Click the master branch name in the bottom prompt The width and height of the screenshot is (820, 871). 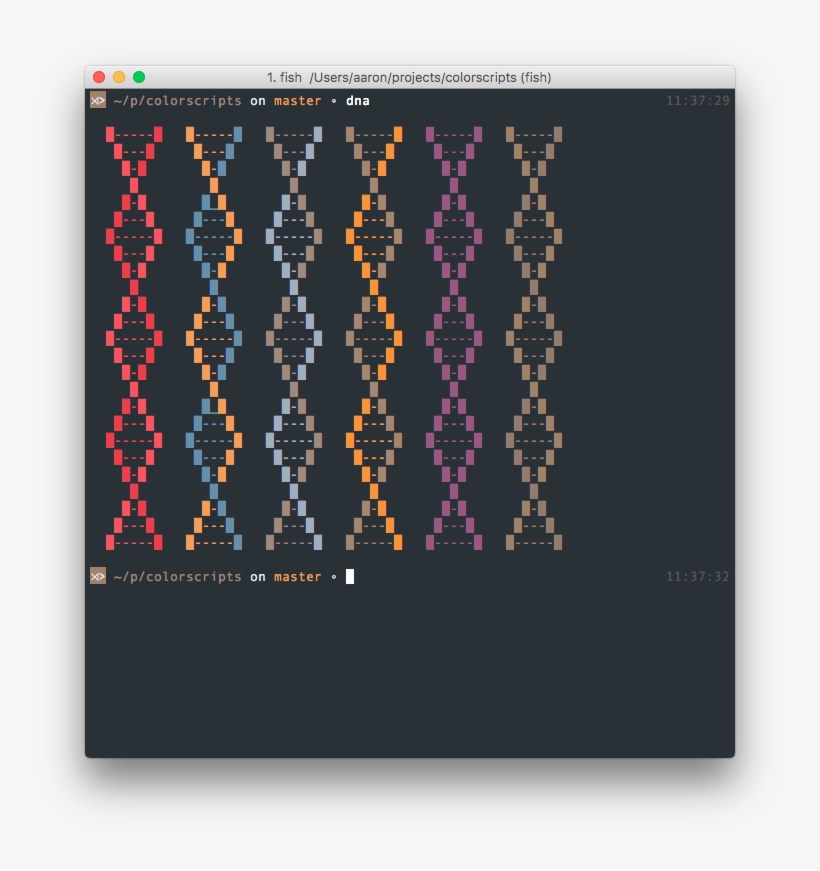(x=296, y=576)
